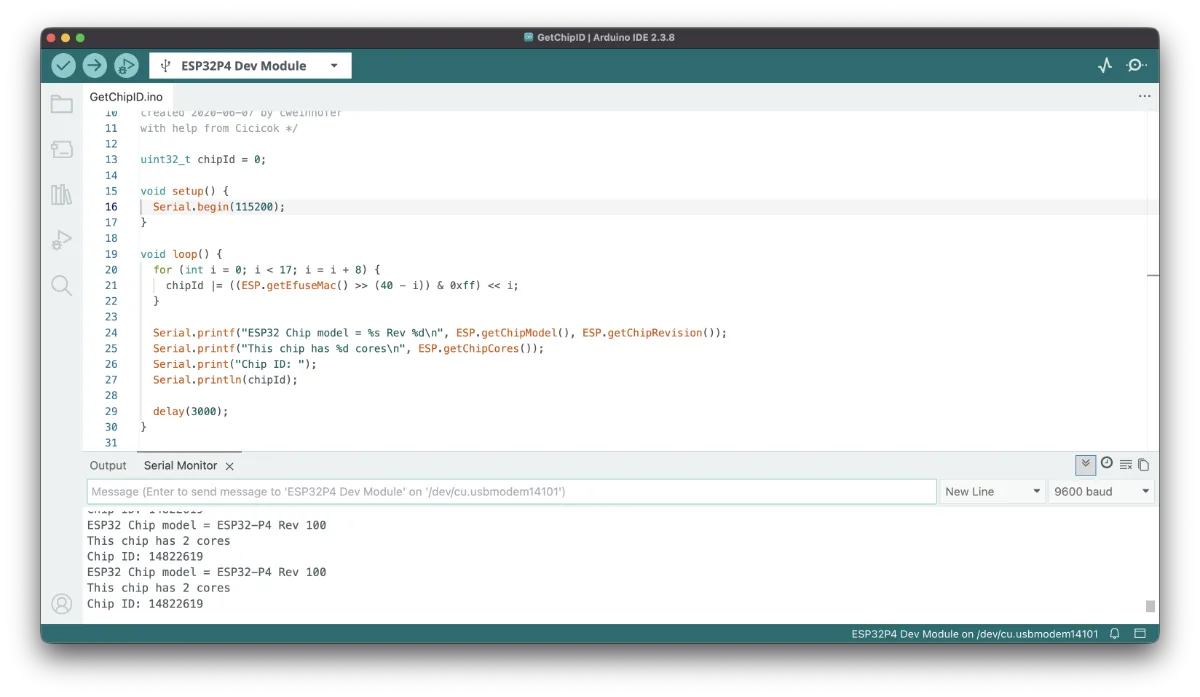The height and width of the screenshot is (697, 1200).
Task: Open the Serial Plotter icon
Action: click(x=1104, y=66)
